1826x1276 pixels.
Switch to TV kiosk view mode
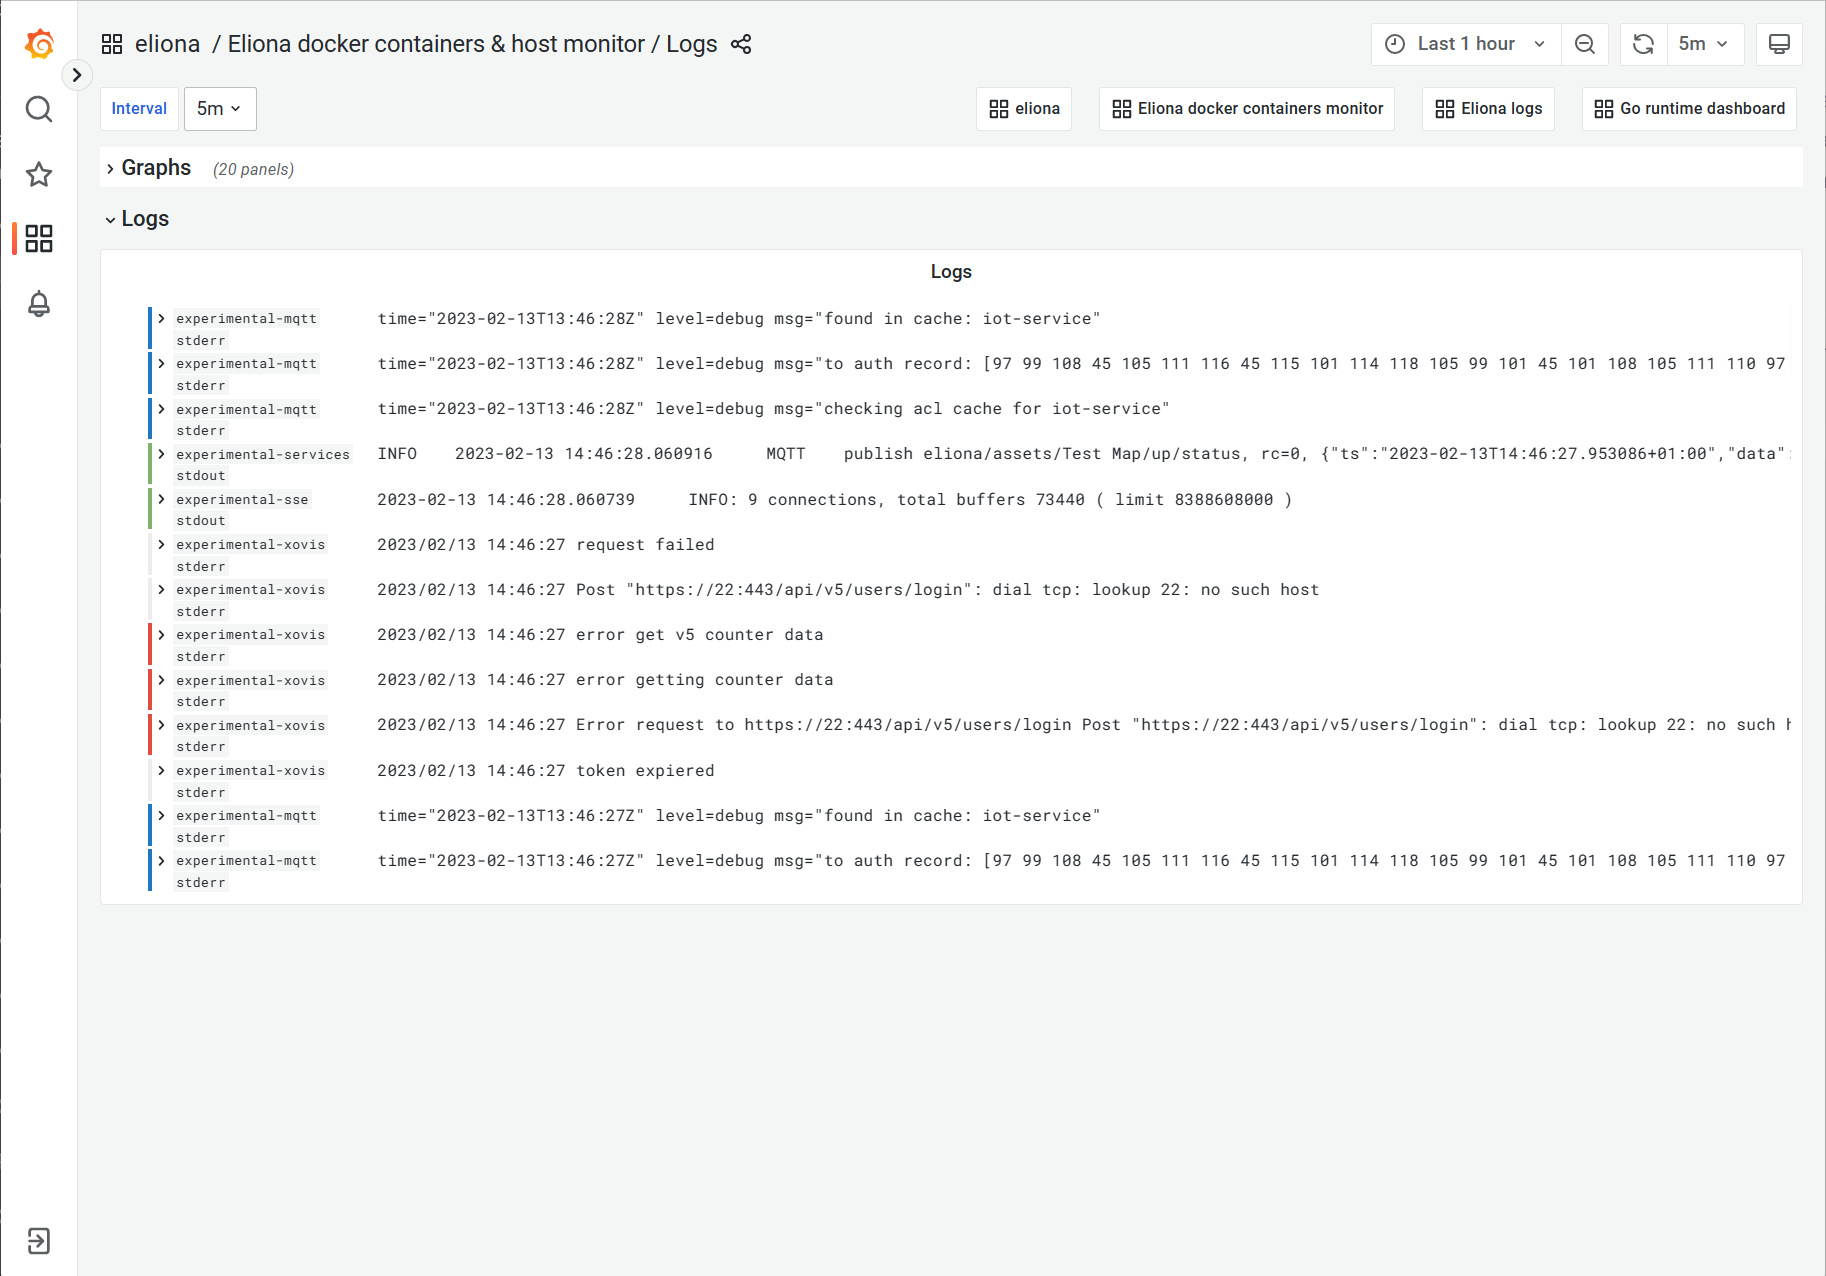(x=1779, y=44)
